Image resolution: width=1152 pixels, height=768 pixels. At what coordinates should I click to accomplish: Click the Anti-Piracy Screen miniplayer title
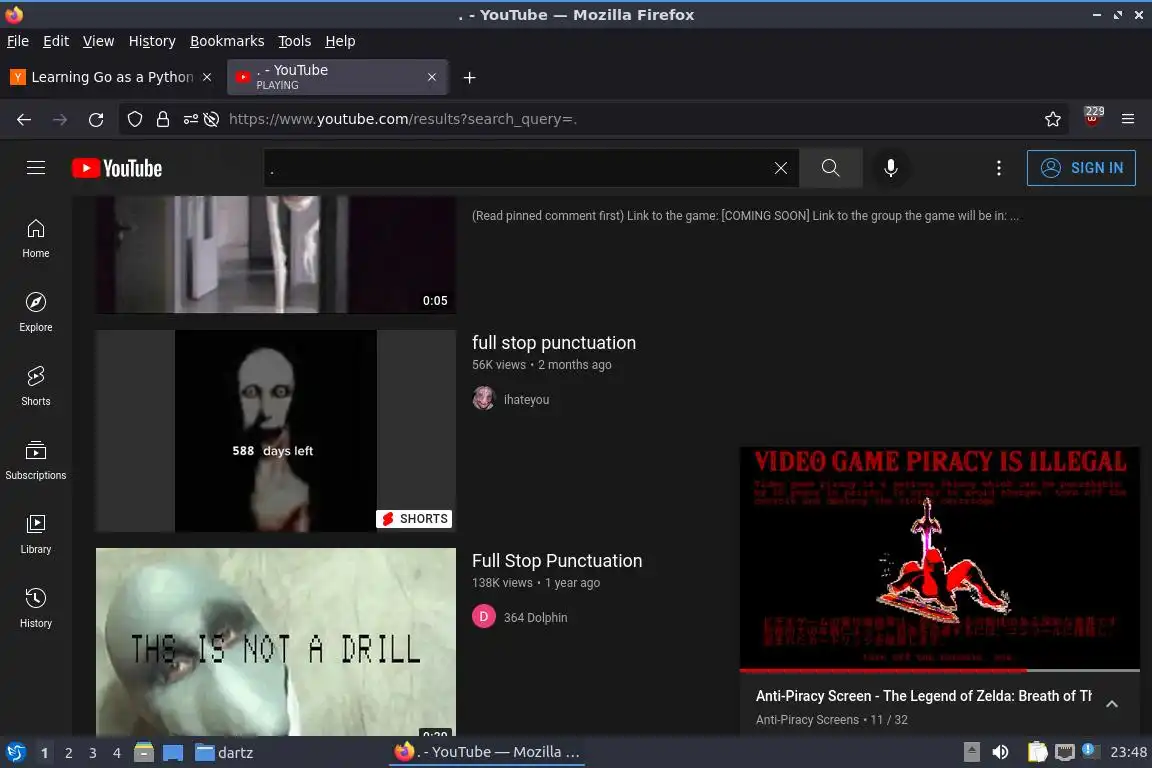[924, 695]
